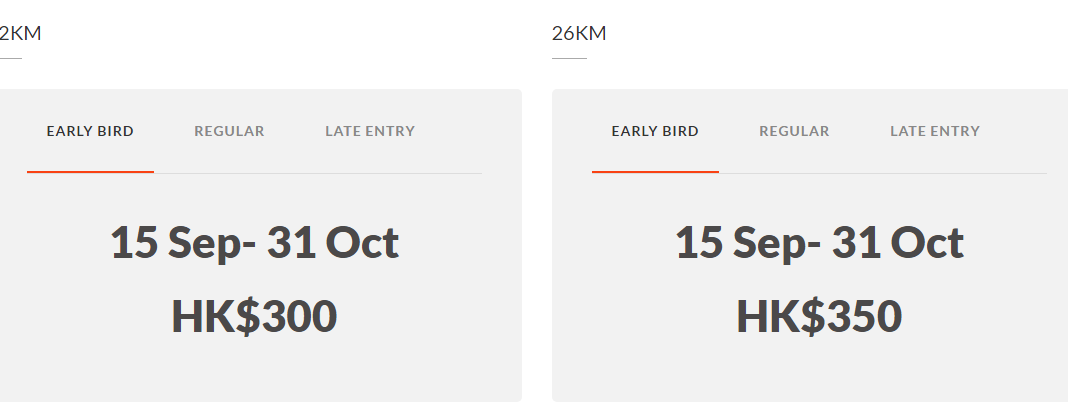The image size is (1068, 417).
Task: Click the short divider under 26KM heading
Action: pyautogui.click(x=569, y=59)
